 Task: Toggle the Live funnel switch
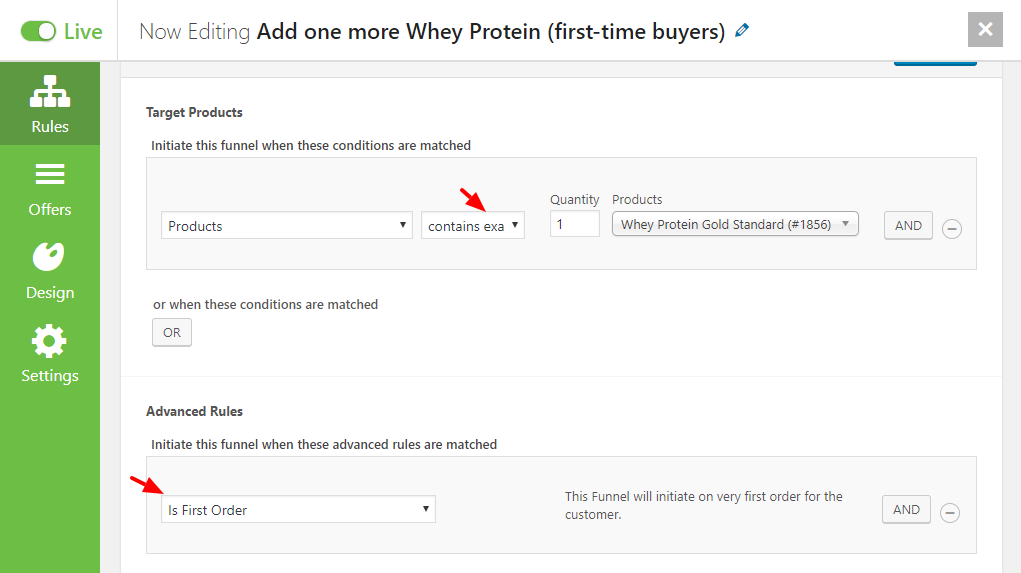38,31
